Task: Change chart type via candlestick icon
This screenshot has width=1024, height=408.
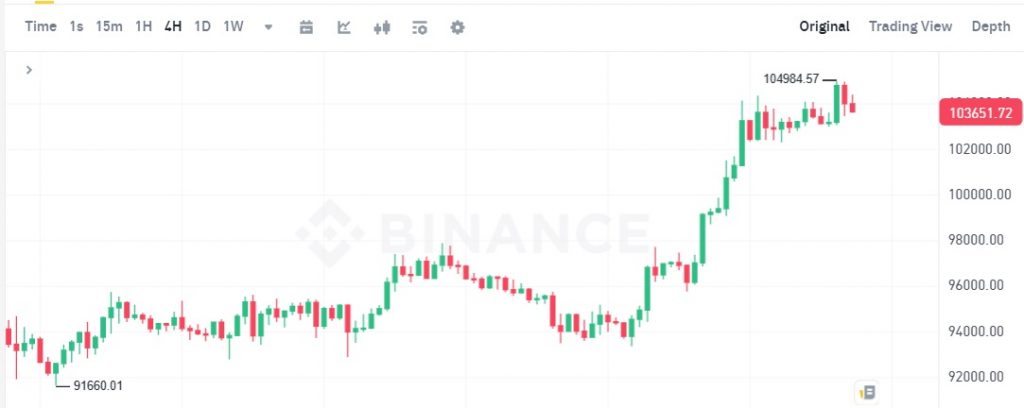Action: pos(382,27)
